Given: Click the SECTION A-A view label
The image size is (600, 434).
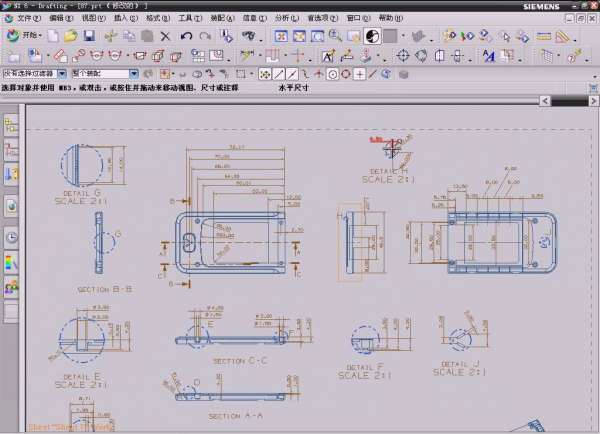Looking at the screenshot, I should [x=235, y=415].
